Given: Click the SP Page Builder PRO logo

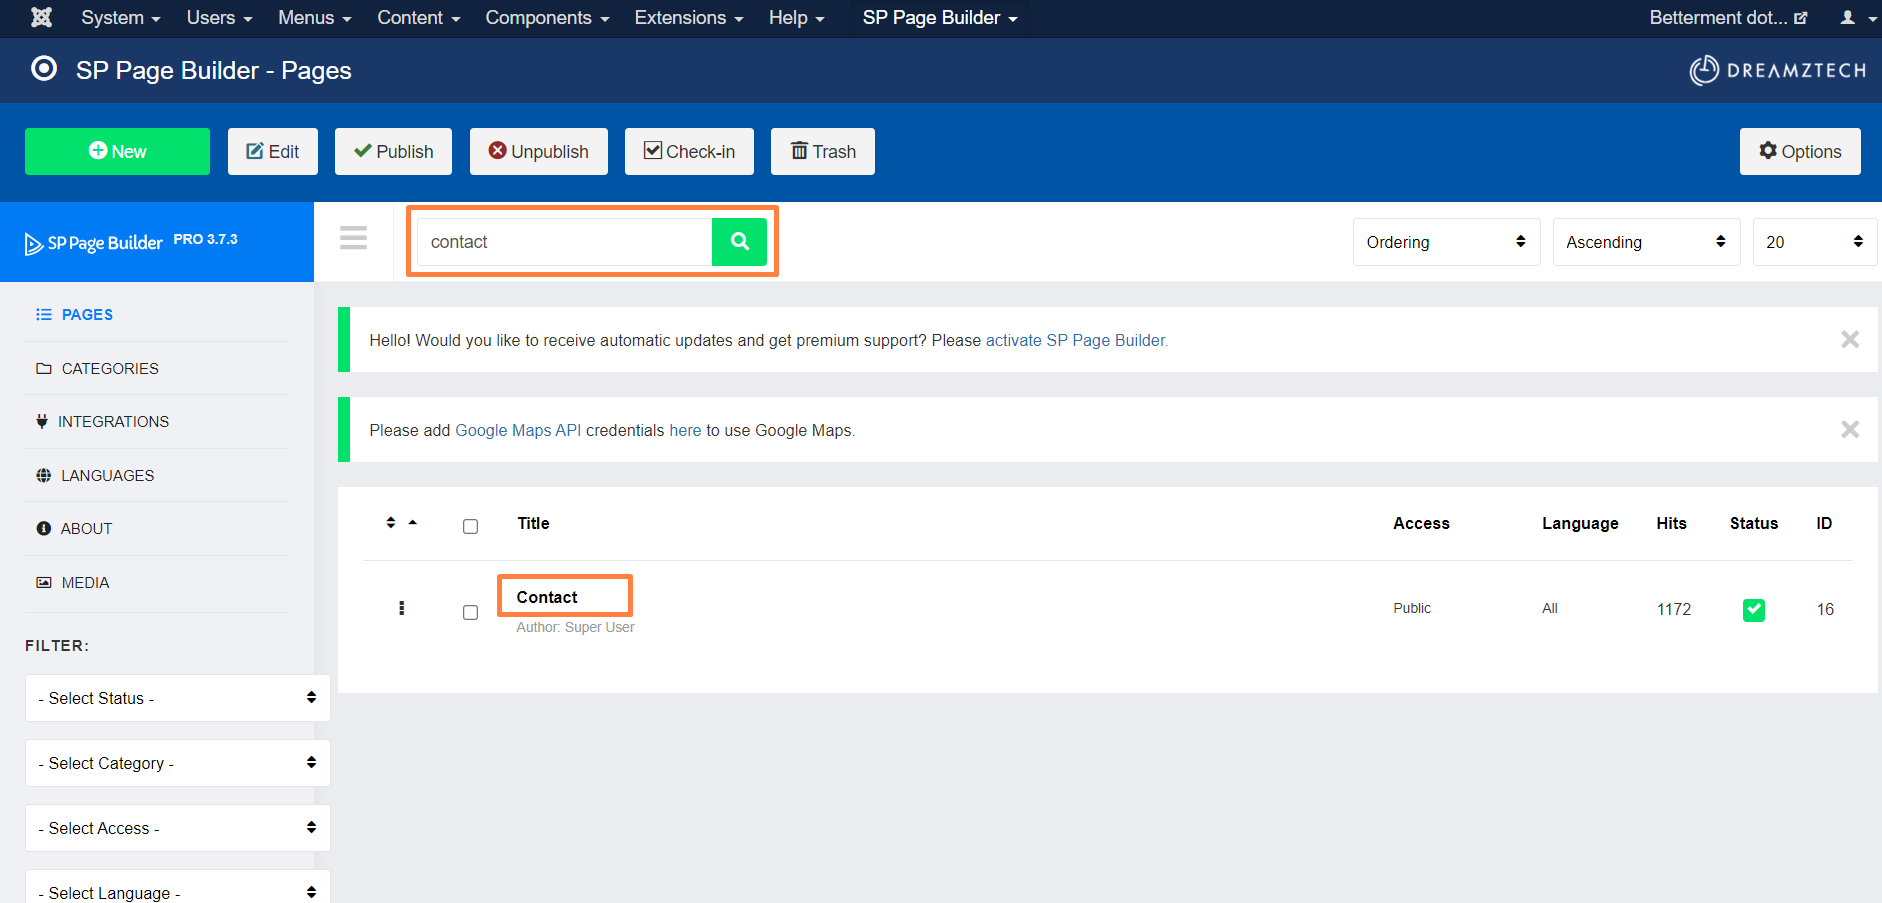Looking at the screenshot, I should (x=131, y=242).
